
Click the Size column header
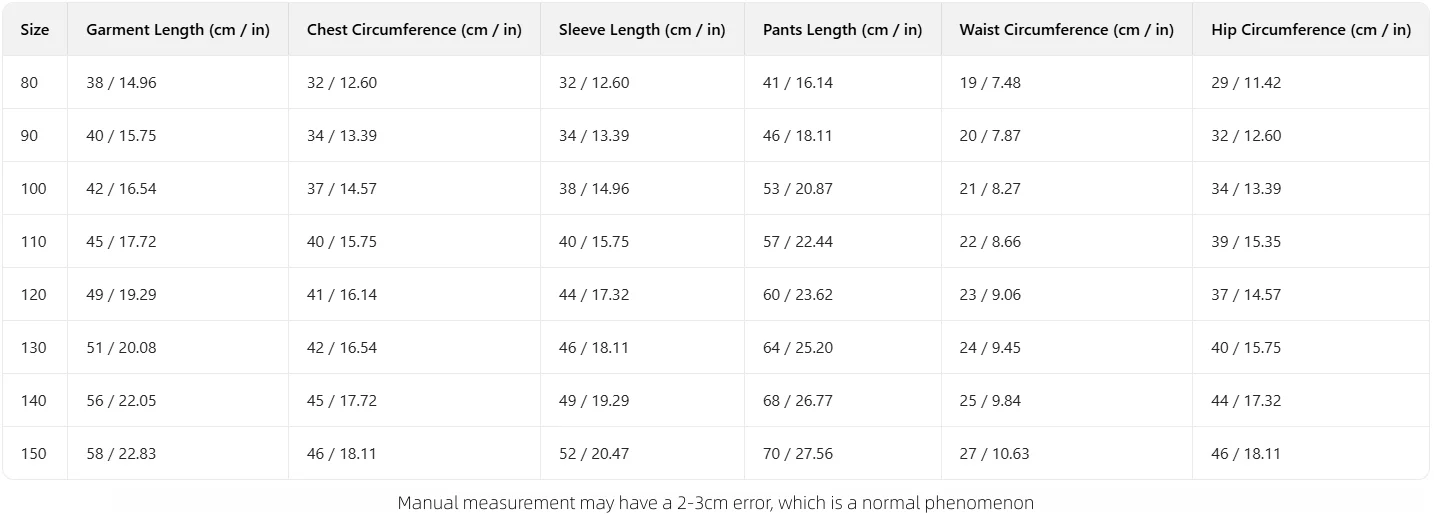35,30
